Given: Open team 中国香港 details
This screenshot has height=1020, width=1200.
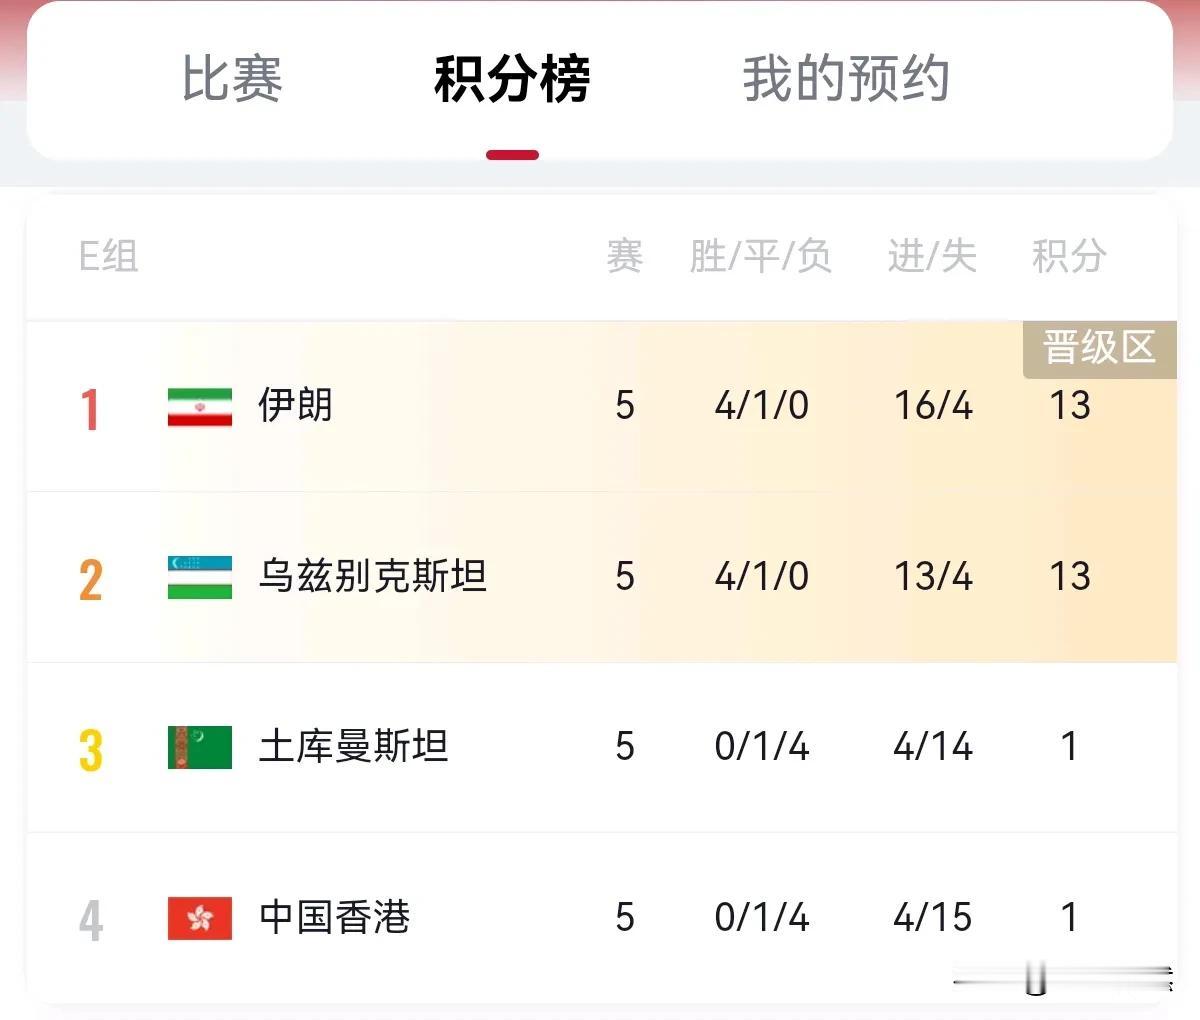Looking at the screenshot, I should (334, 918).
